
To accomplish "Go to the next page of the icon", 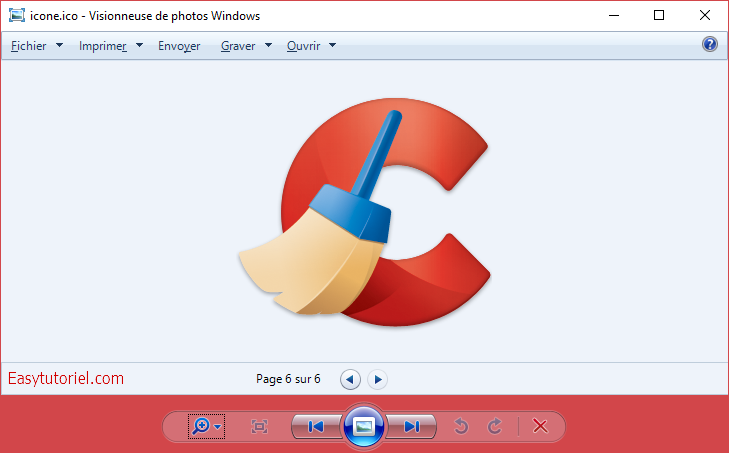I will [378, 380].
